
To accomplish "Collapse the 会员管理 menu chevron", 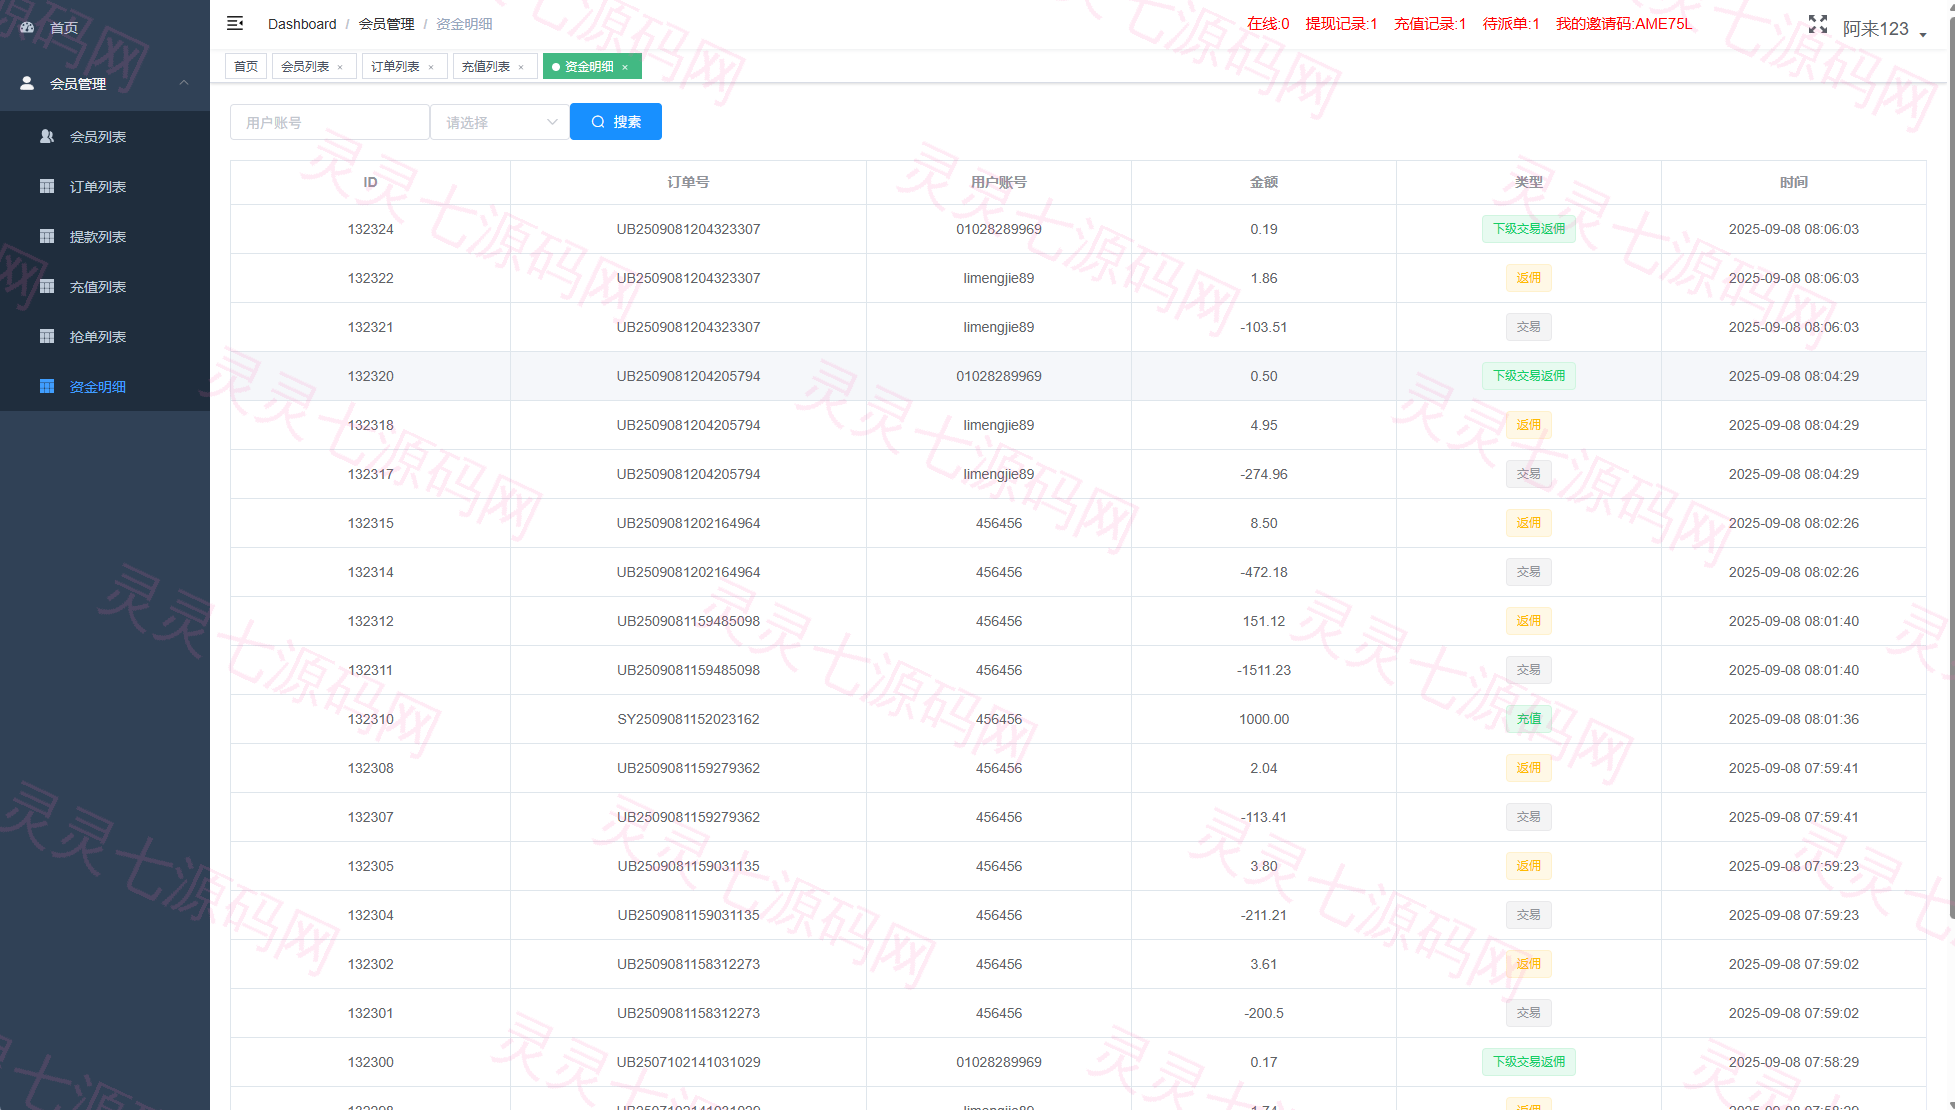I will [184, 83].
